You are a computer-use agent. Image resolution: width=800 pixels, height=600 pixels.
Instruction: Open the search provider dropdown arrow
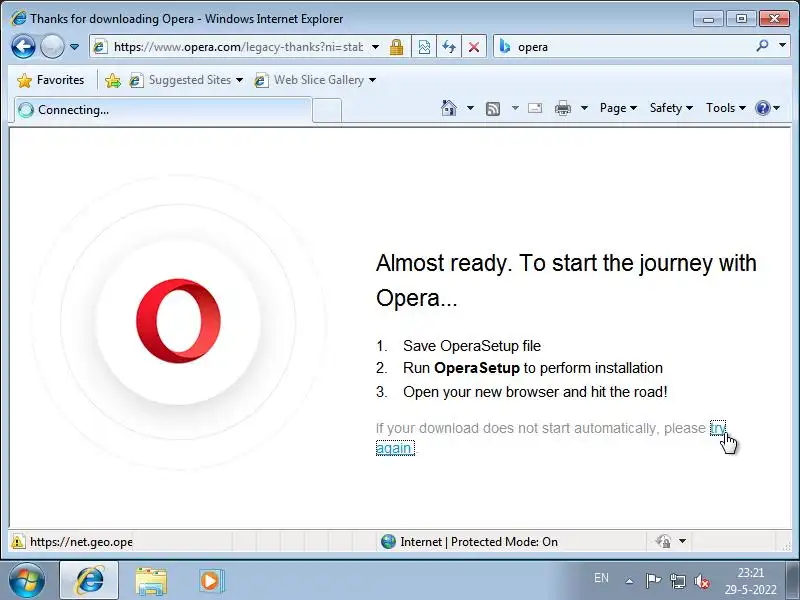point(782,45)
